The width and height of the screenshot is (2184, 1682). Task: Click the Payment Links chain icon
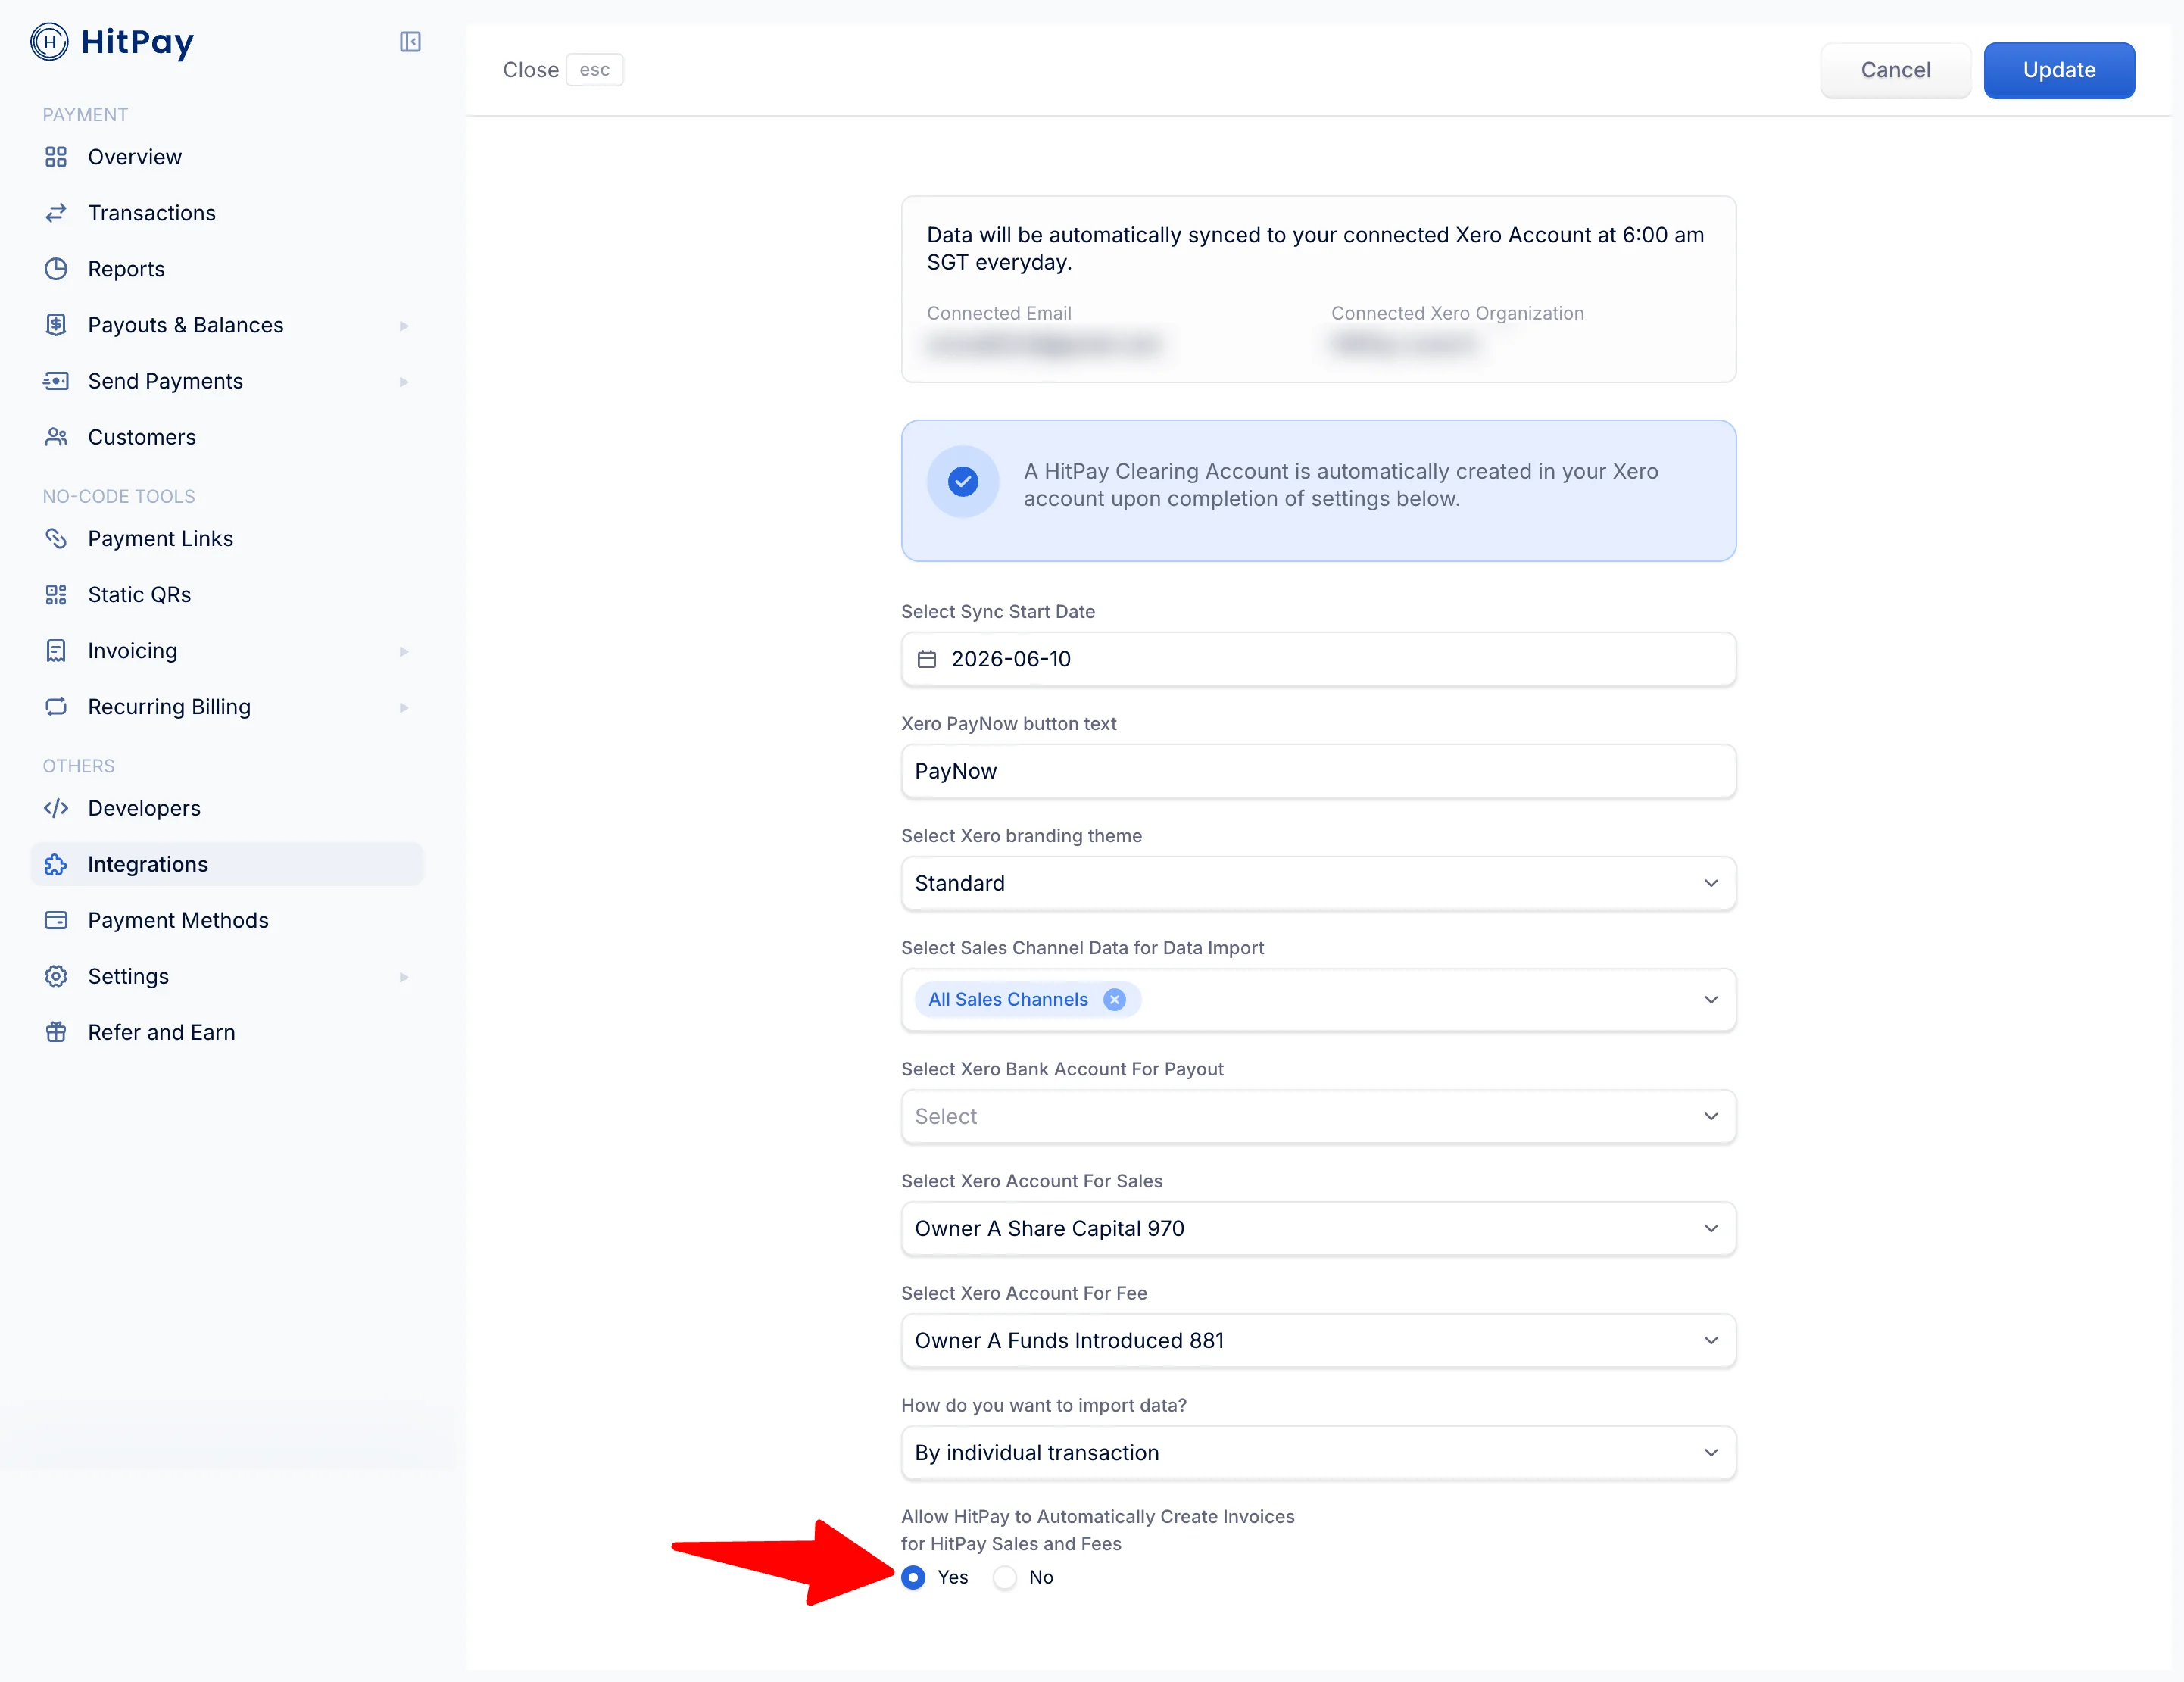56,539
